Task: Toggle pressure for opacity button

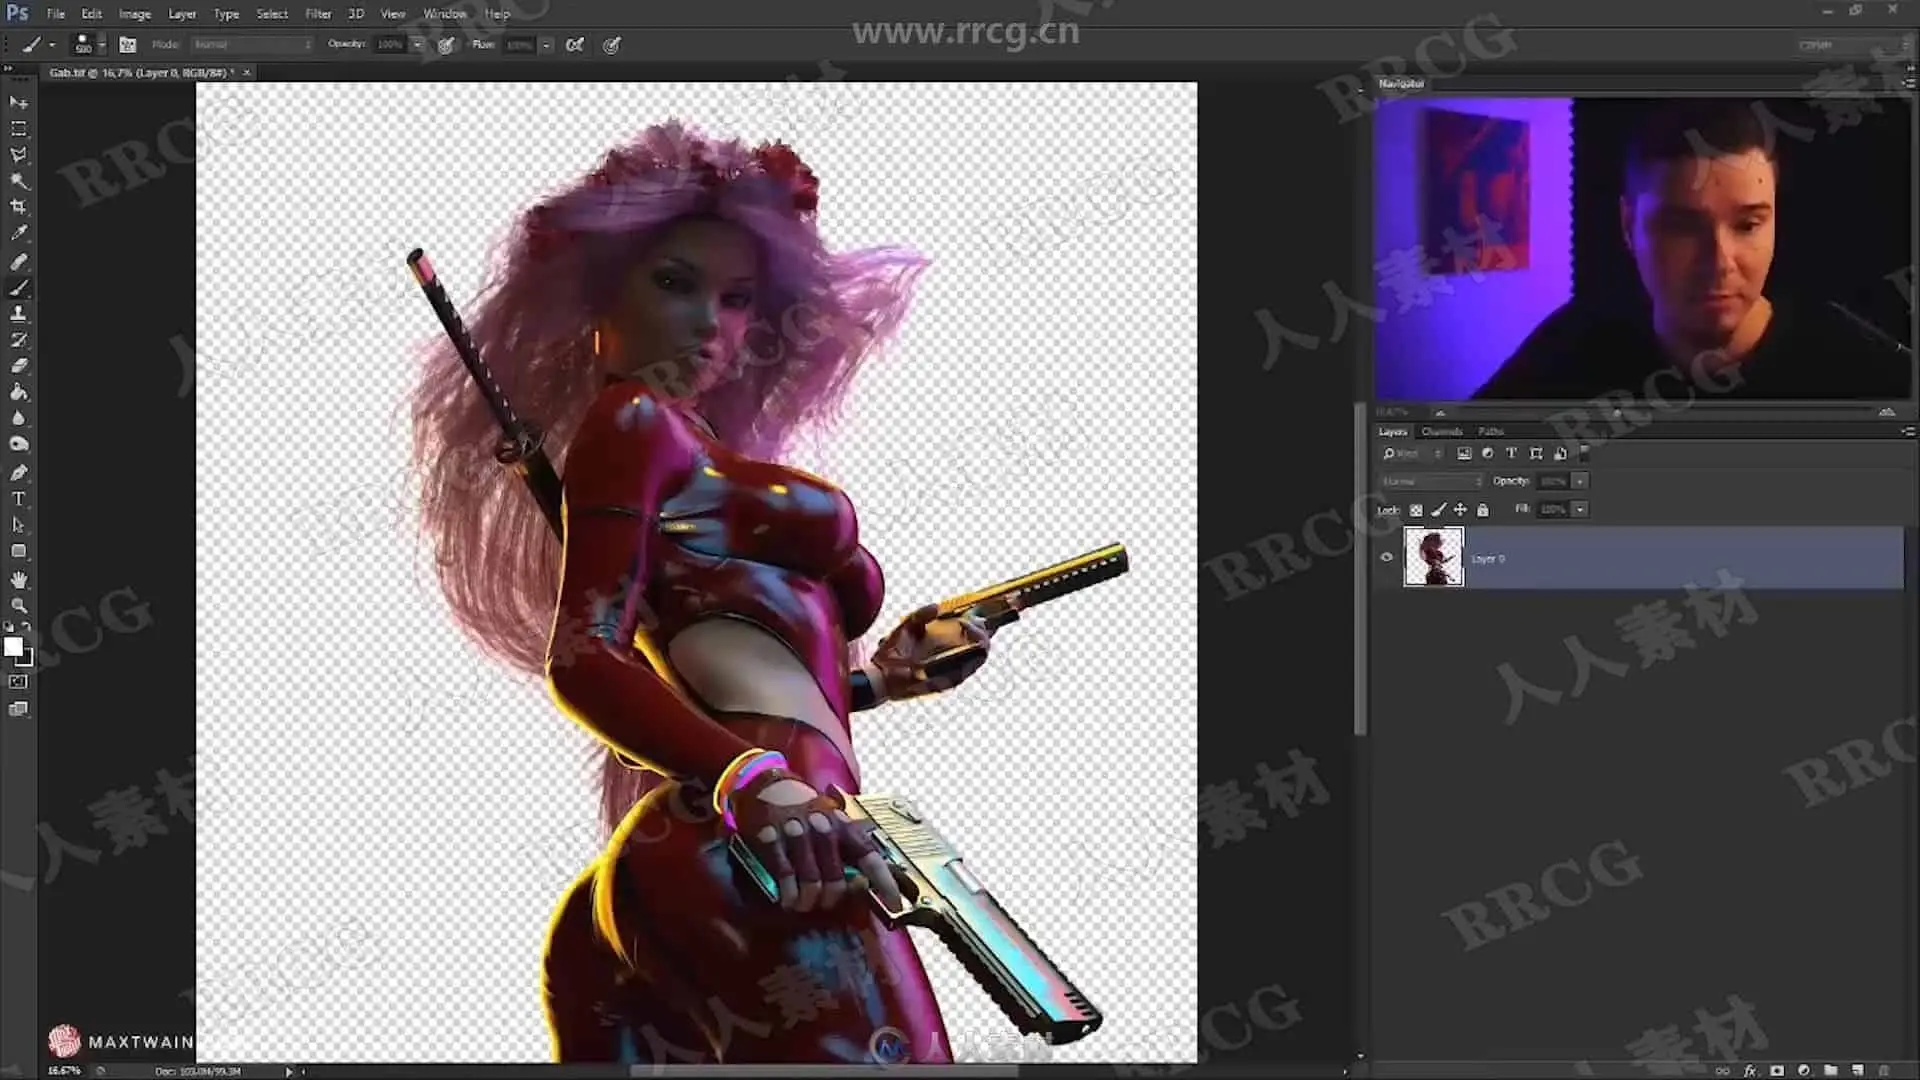Action: [x=446, y=44]
